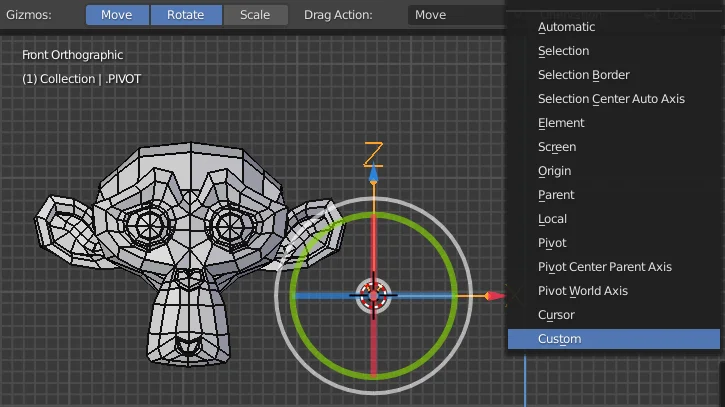
Task: Click the Front Orthographic view label
Action: tap(73, 55)
